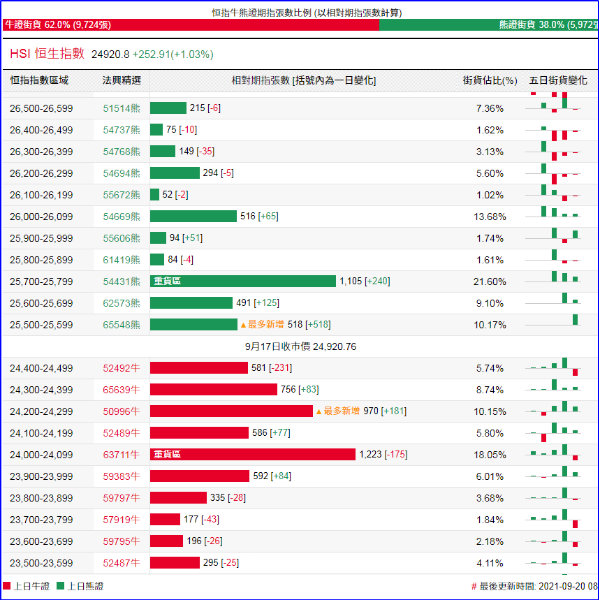
Task: Select index range 26,300-26,399
Action: [41, 152]
